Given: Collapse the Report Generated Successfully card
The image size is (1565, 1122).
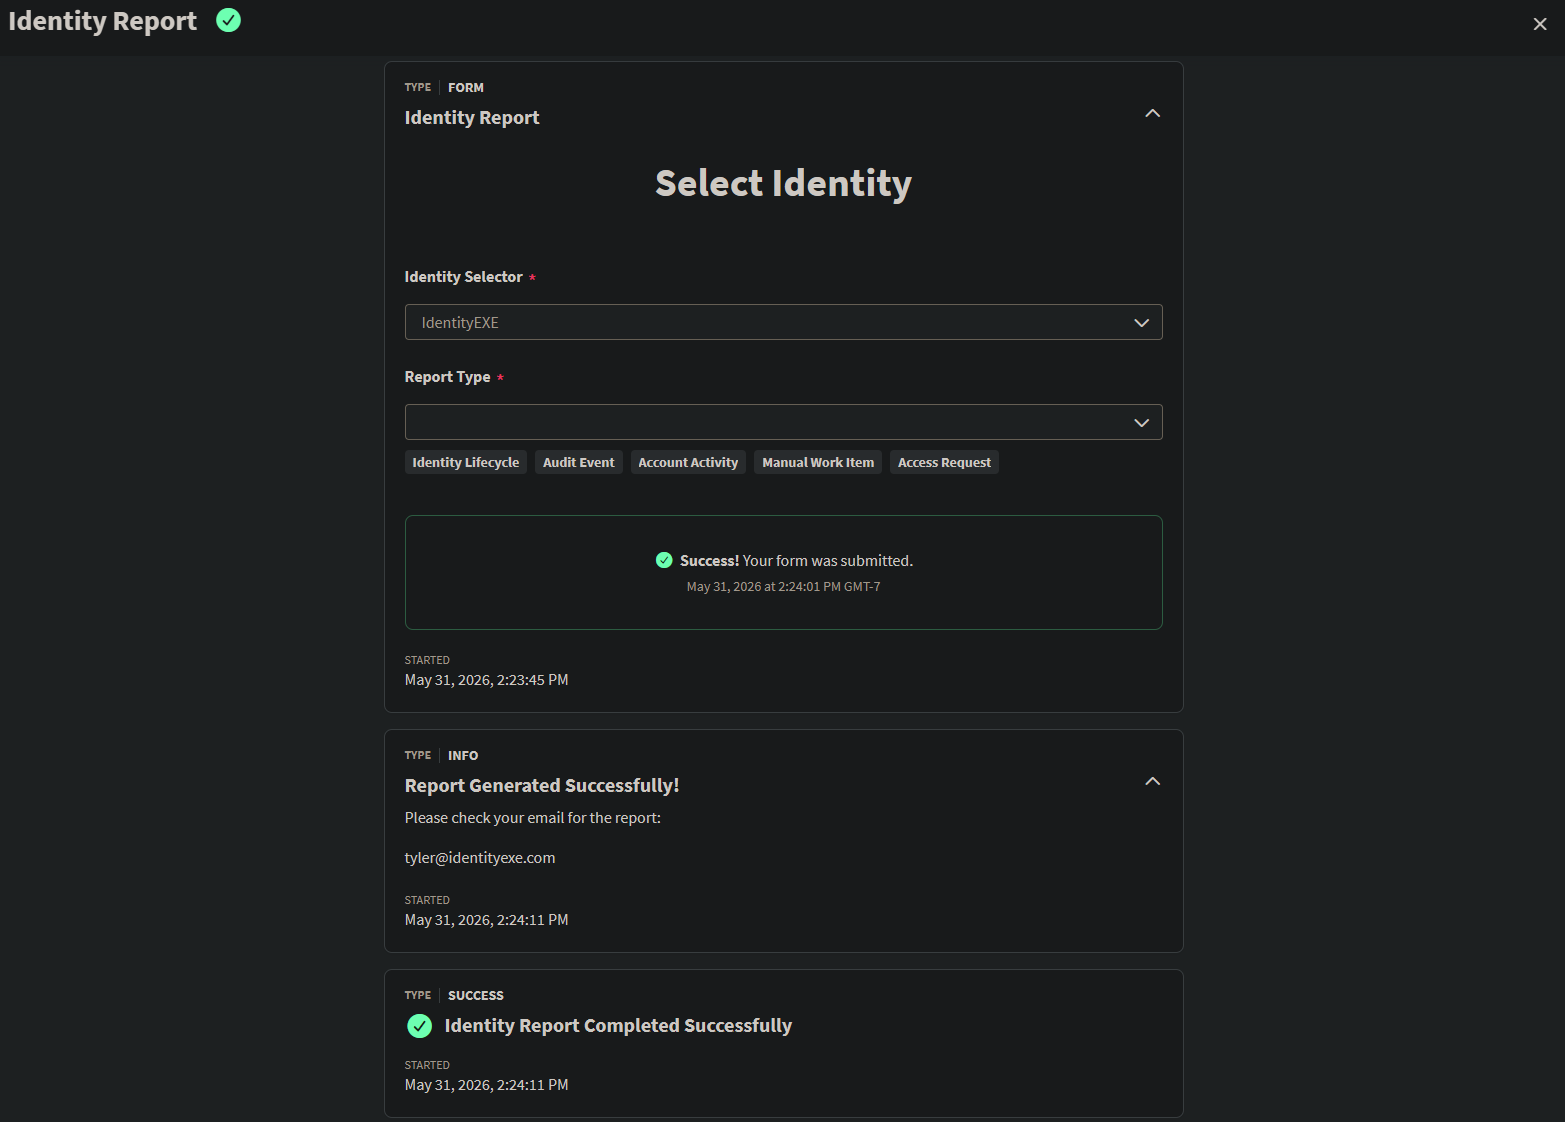Looking at the screenshot, I should click(1152, 781).
